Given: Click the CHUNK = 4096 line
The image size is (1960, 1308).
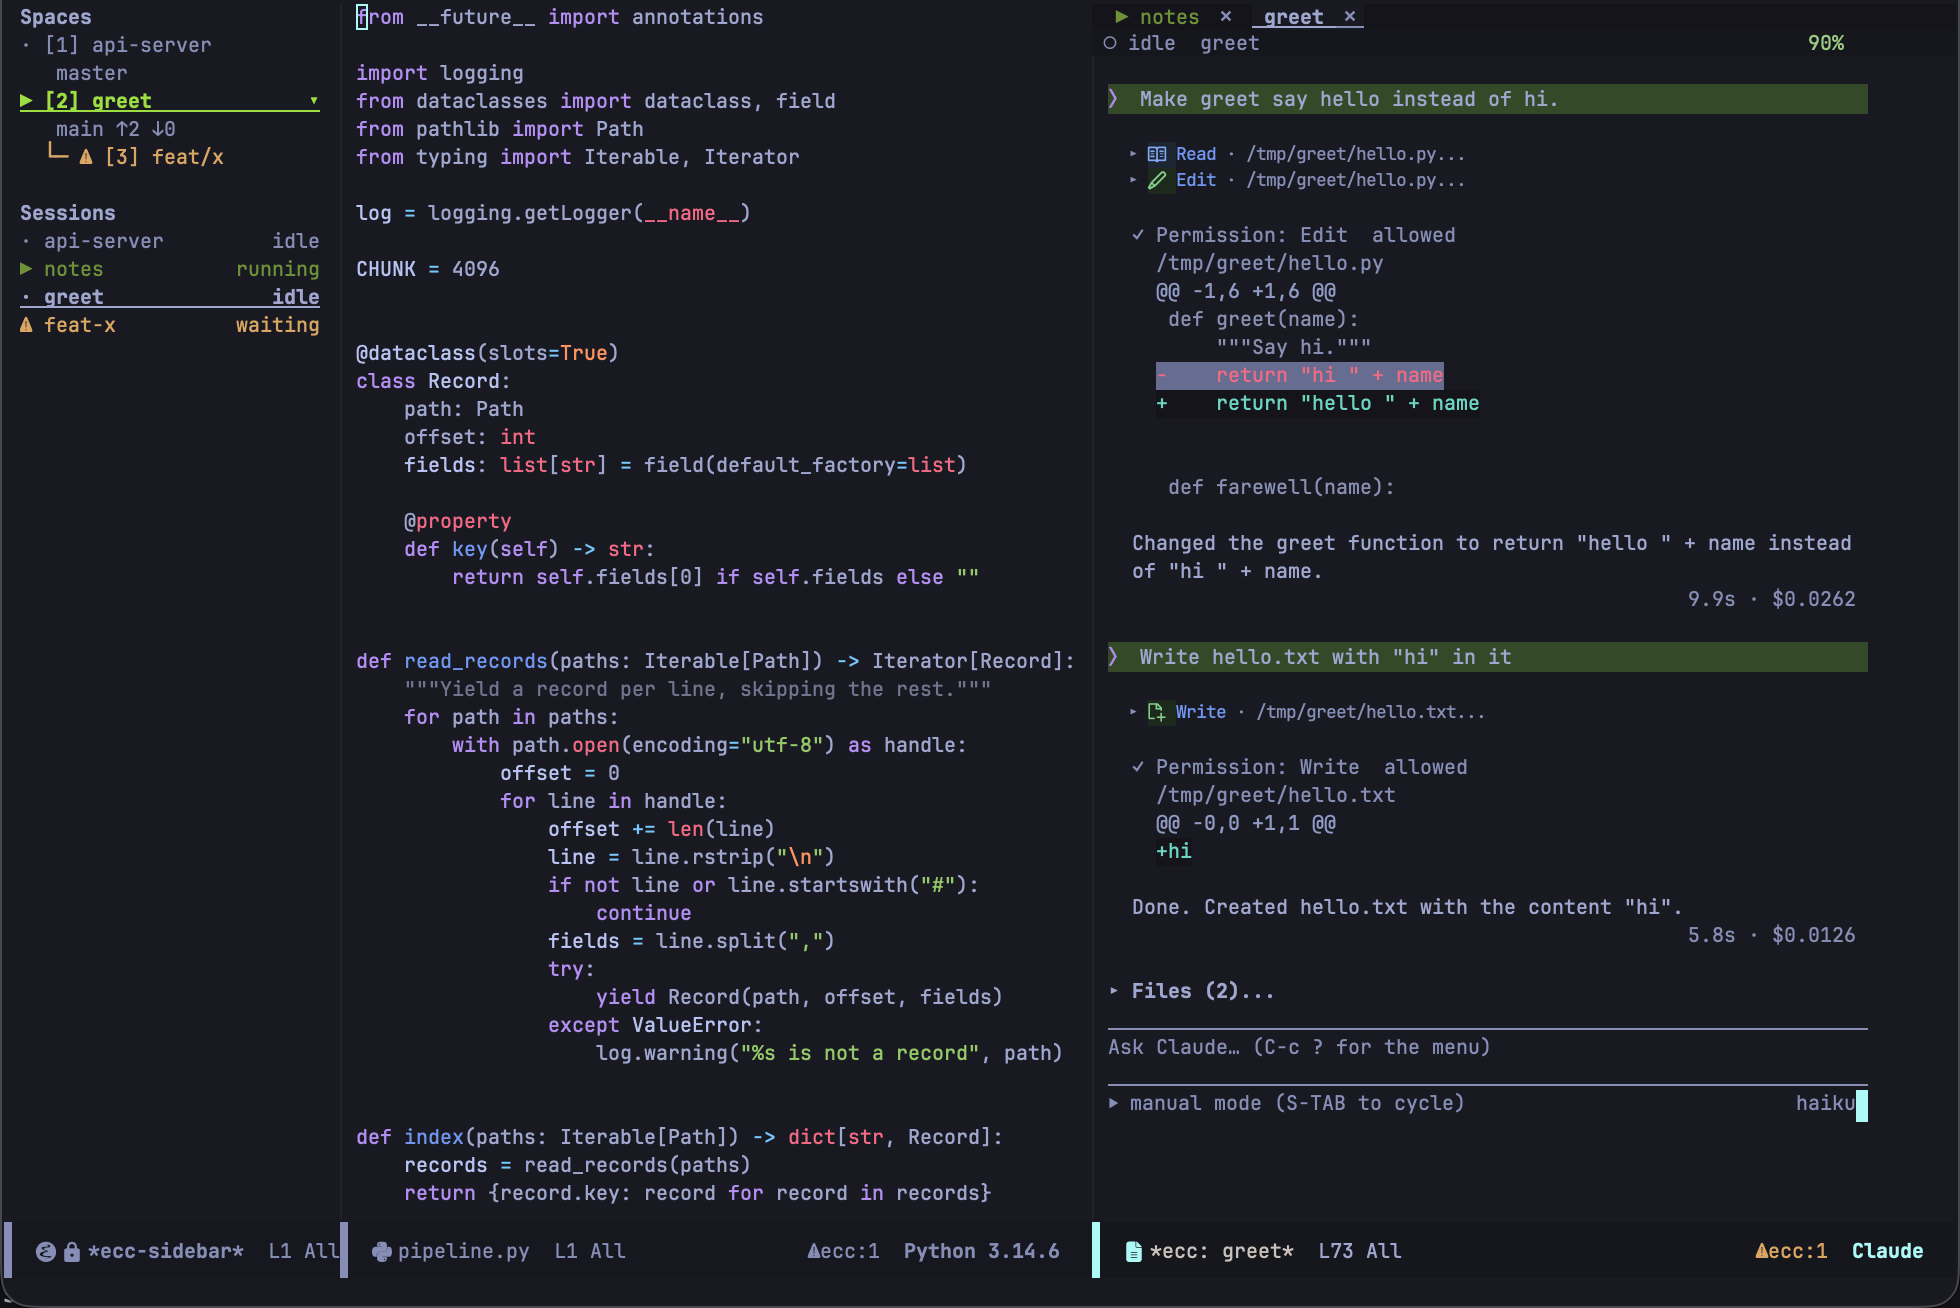Looking at the screenshot, I should [428, 269].
